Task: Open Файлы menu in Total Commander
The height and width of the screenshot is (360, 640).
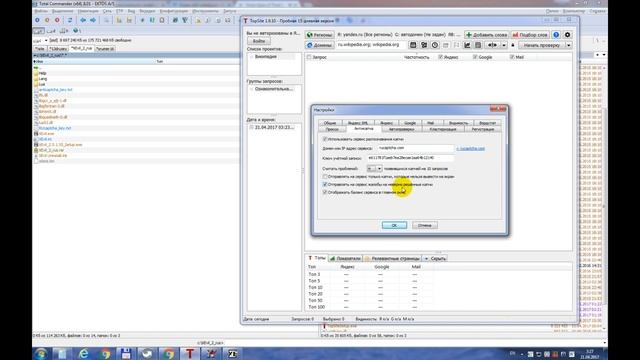Action: (x=41, y=11)
